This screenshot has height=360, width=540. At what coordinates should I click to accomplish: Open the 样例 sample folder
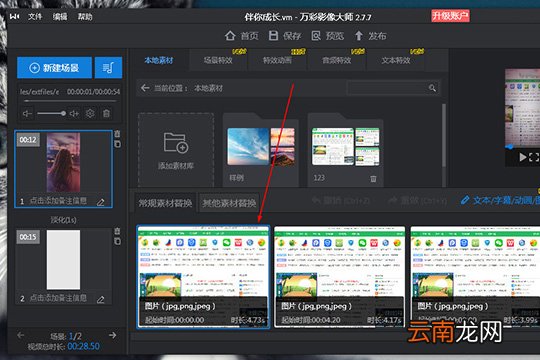[x=261, y=151]
